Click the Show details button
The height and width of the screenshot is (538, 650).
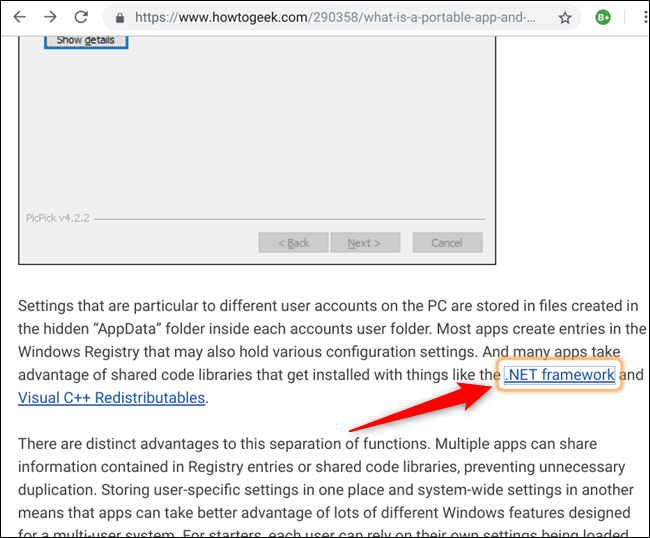point(86,41)
